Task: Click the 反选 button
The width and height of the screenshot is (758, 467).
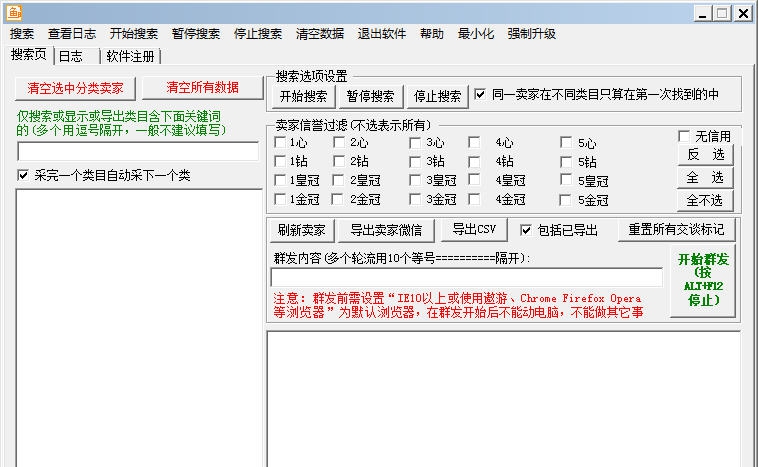Action: [705, 155]
